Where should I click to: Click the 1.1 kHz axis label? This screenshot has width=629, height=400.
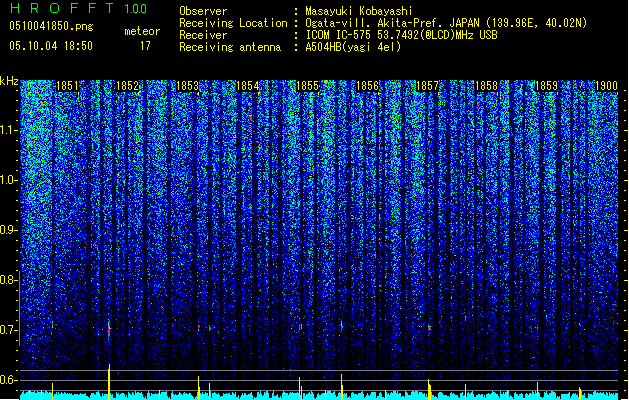(x=8, y=130)
